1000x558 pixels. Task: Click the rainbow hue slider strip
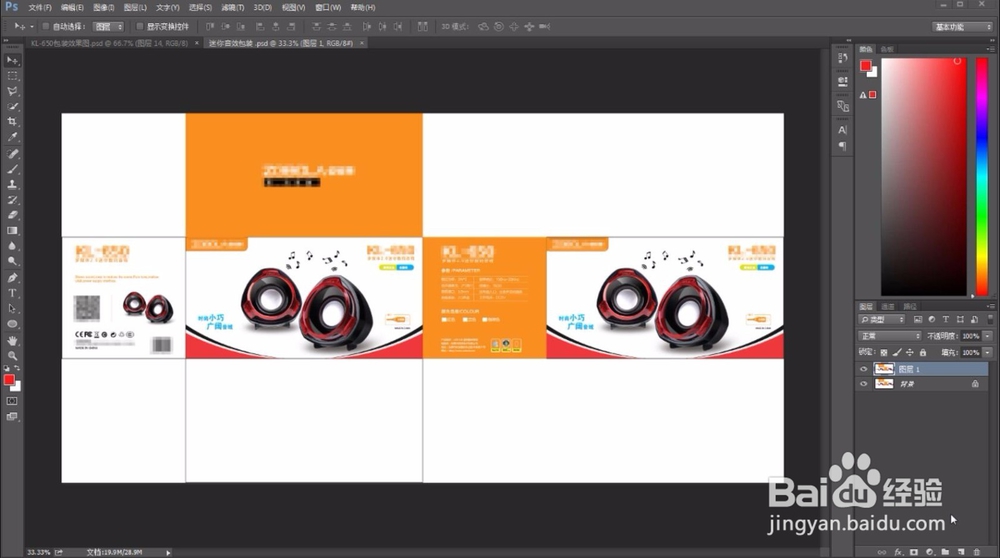coord(982,176)
